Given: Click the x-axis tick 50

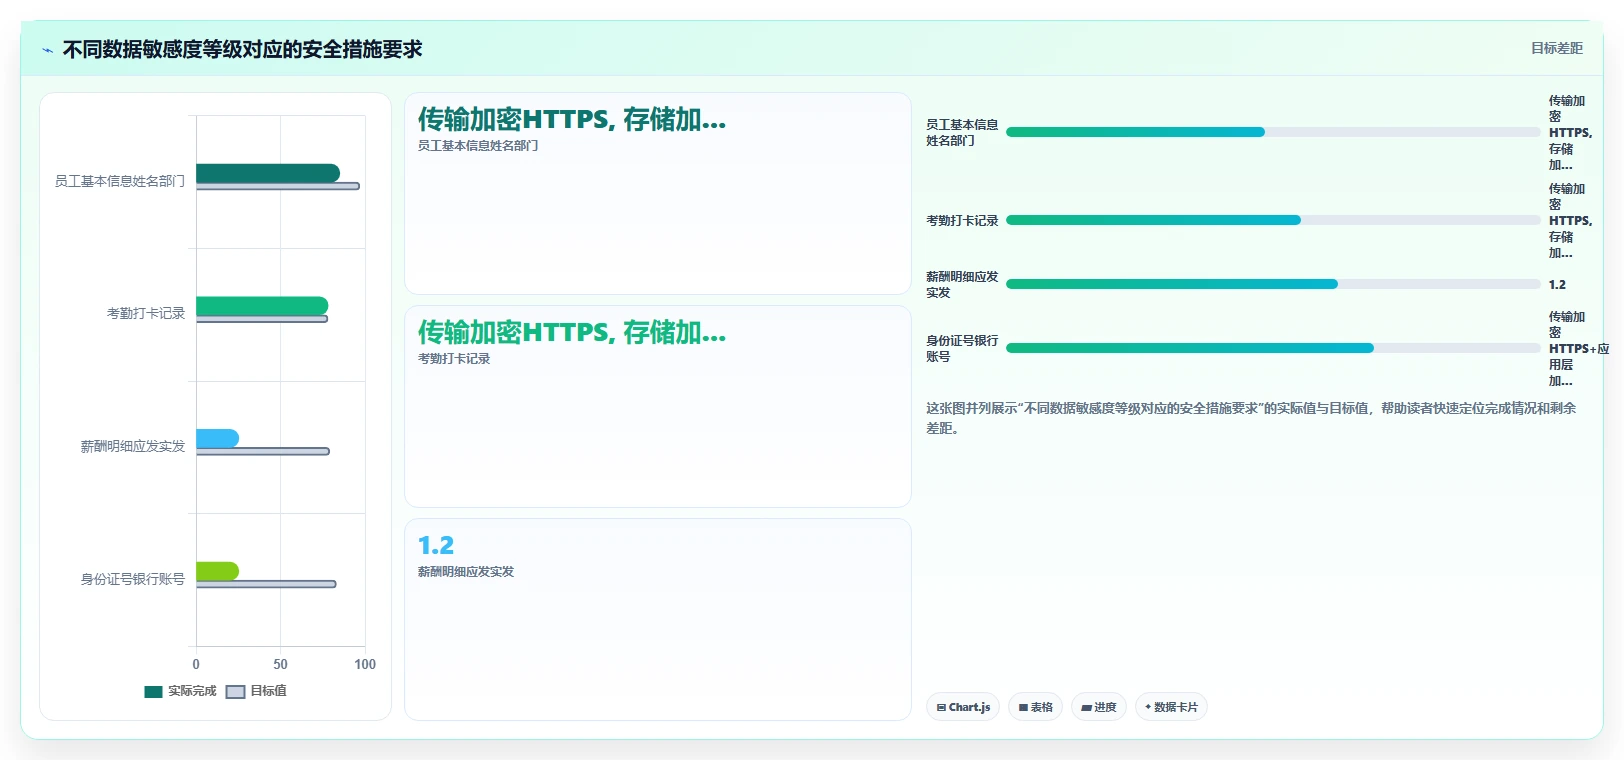Looking at the screenshot, I should [x=280, y=664].
